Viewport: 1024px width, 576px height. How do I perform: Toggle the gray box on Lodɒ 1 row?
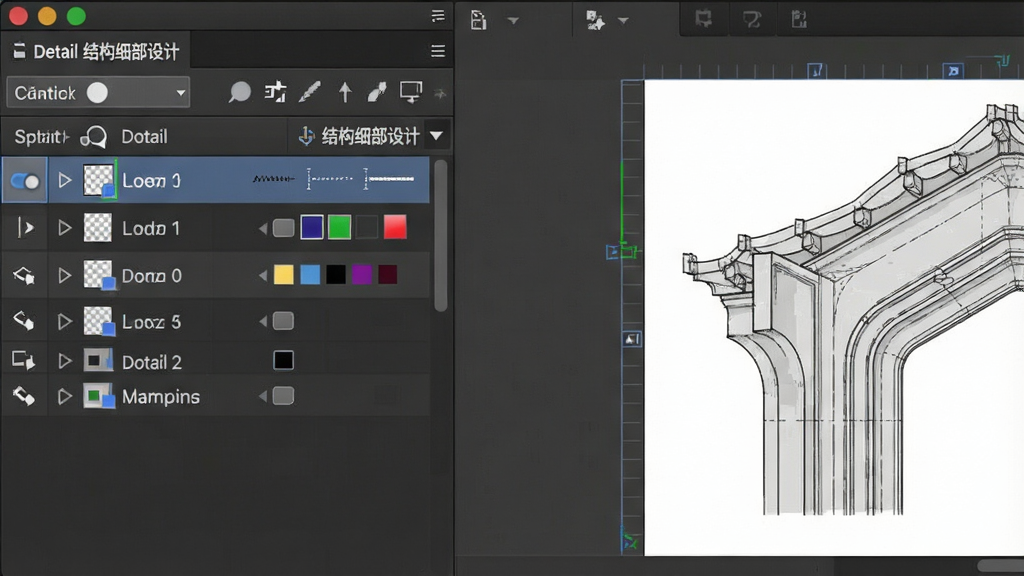283,228
